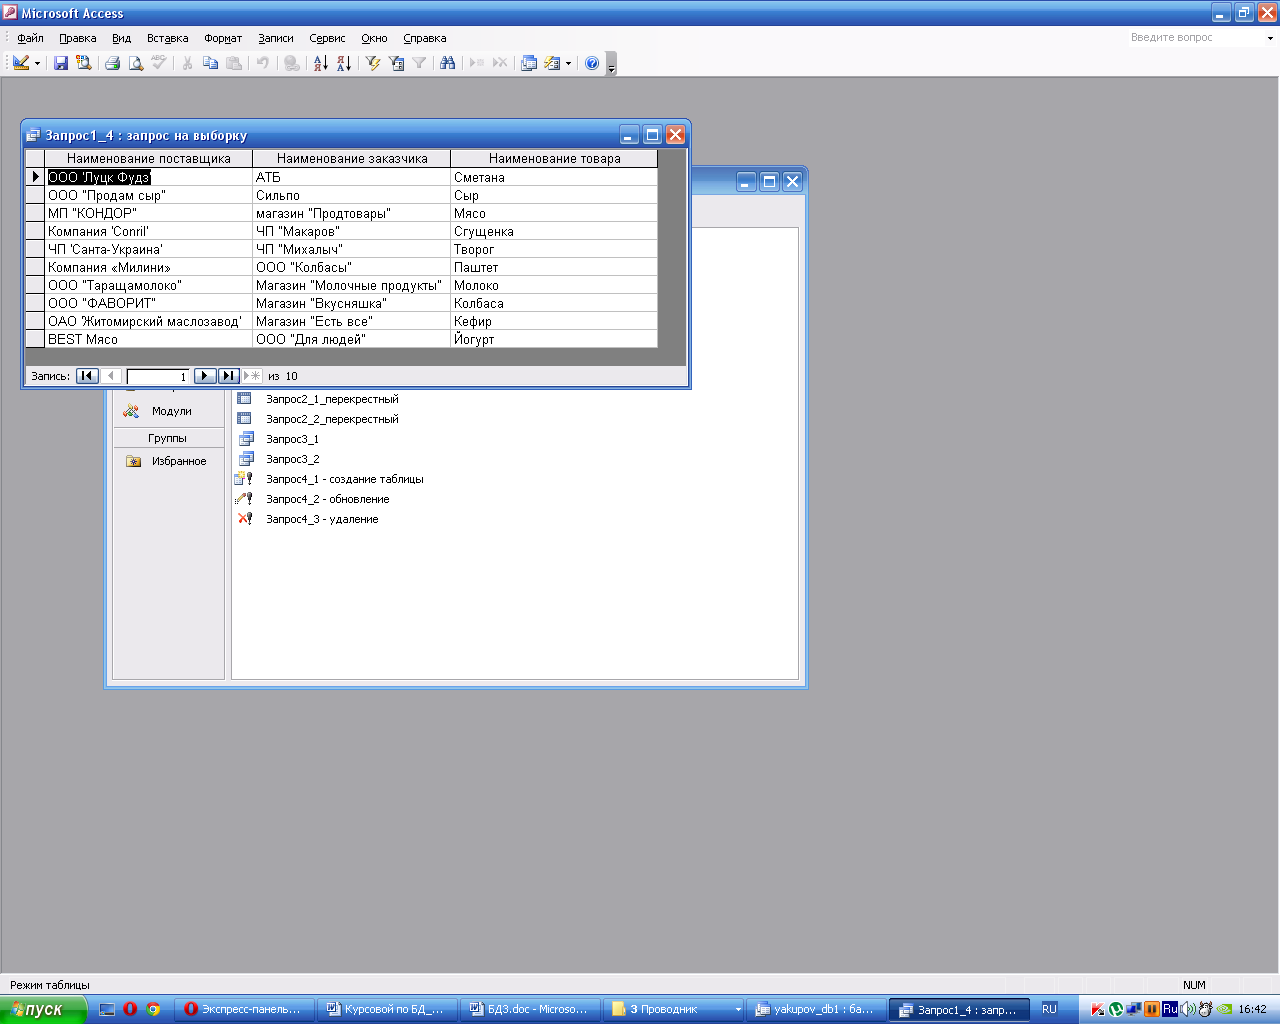Click the Apply Filter funnel icon
Viewport: 1280px width, 1024px height.
[x=419, y=63]
